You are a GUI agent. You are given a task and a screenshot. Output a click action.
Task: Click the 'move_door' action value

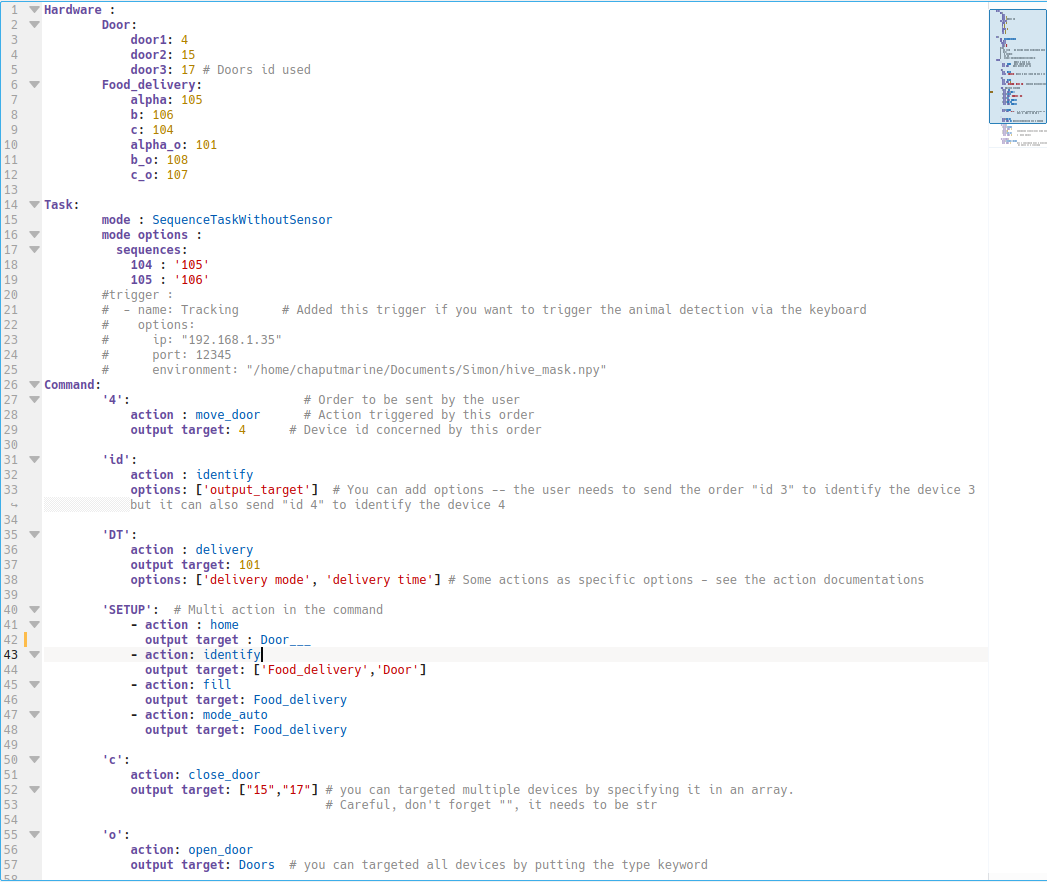[x=228, y=415]
